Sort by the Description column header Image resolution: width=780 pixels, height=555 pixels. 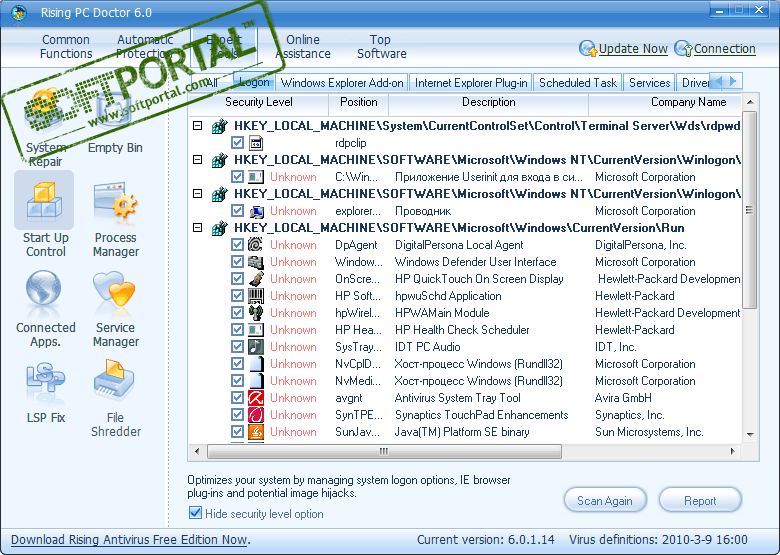[x=488, y=102]
